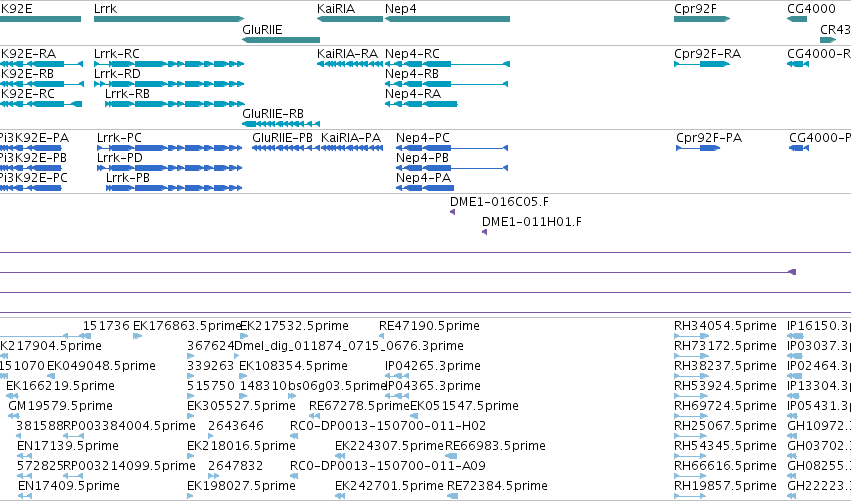Select the Lrrk-RC transcript glyph
The width and height of the screenshot is (851, 501).
pos(169,64)
